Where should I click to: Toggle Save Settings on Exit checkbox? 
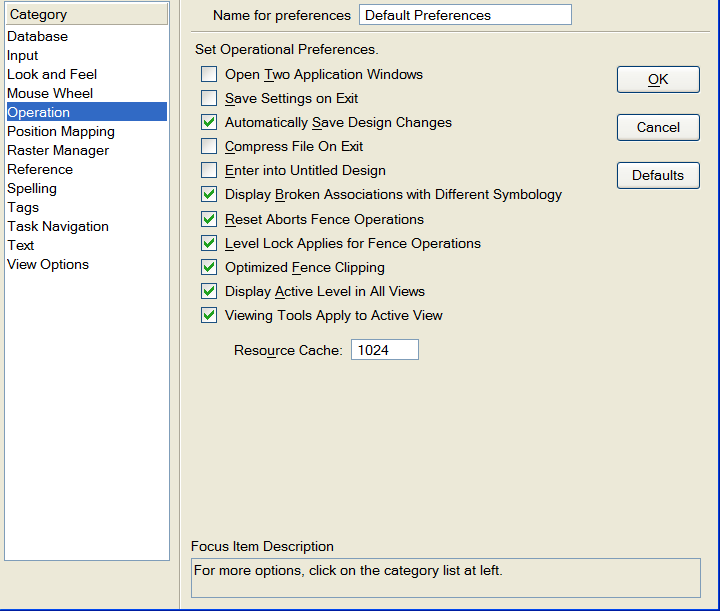click(x=209, y=98)
